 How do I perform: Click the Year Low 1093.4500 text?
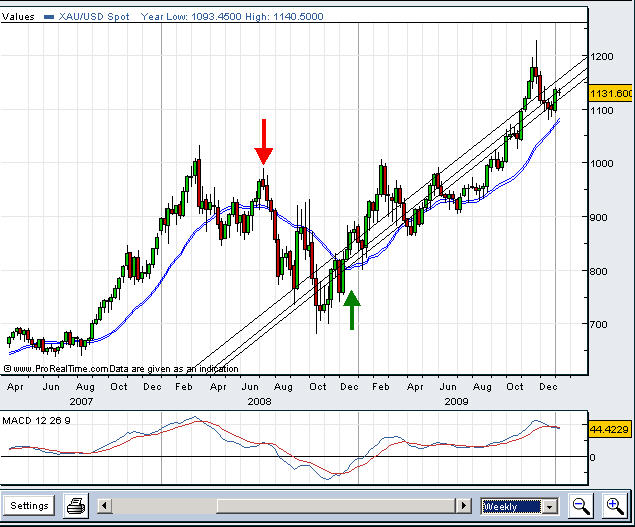click(x=191, y=17)
